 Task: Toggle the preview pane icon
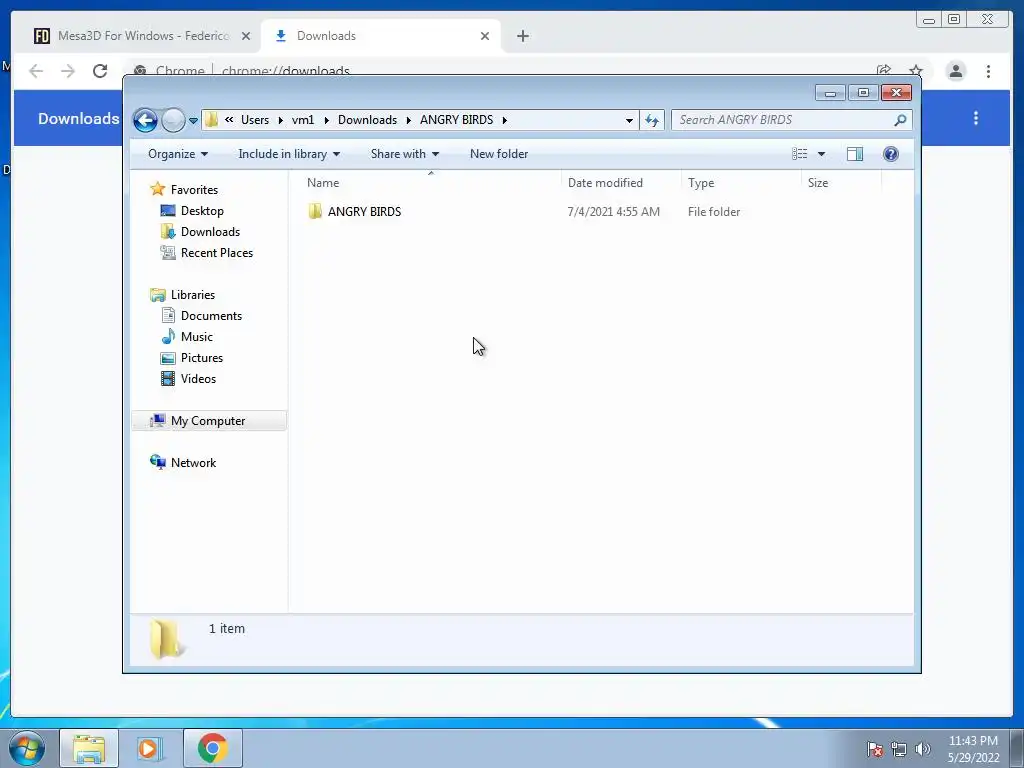point(855,154)
